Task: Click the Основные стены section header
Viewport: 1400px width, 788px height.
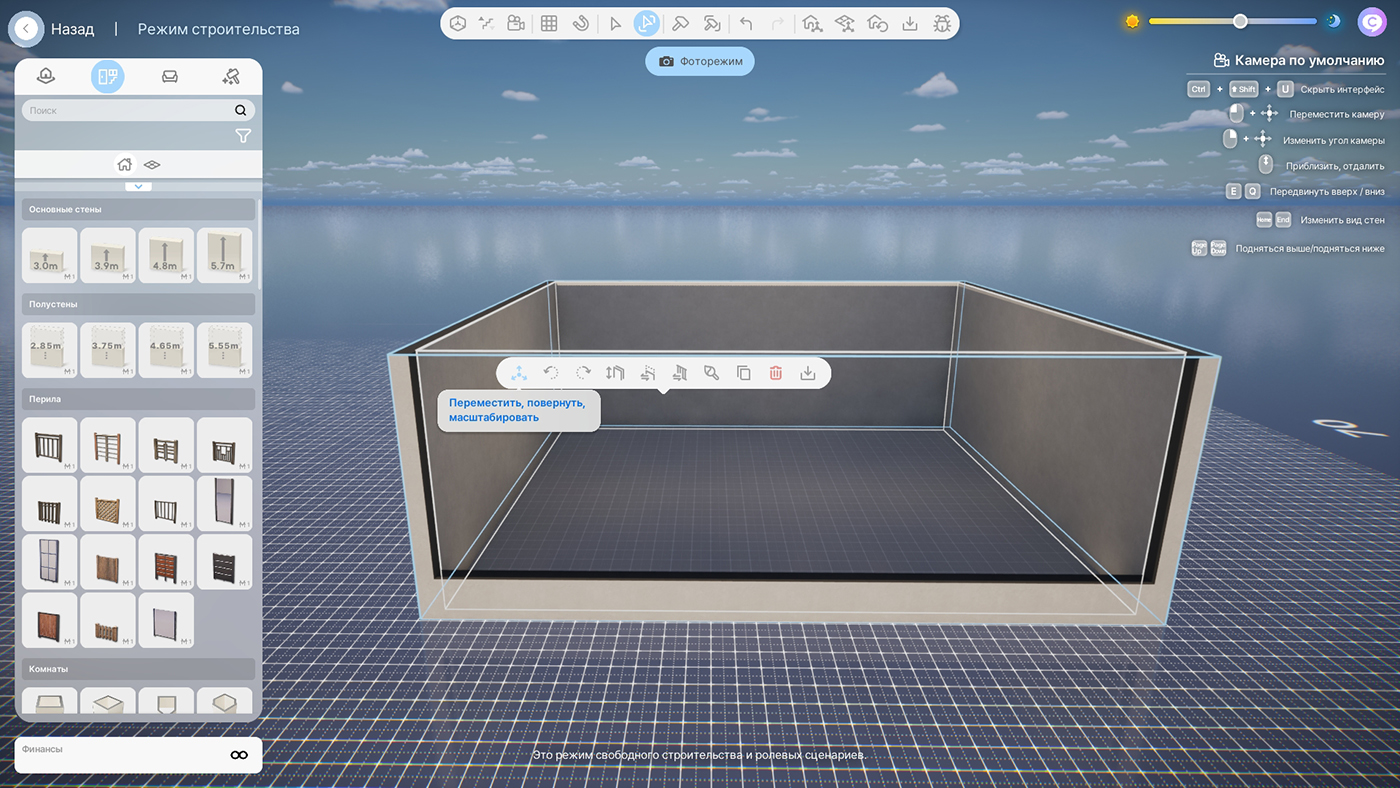Action: [138, 209]
